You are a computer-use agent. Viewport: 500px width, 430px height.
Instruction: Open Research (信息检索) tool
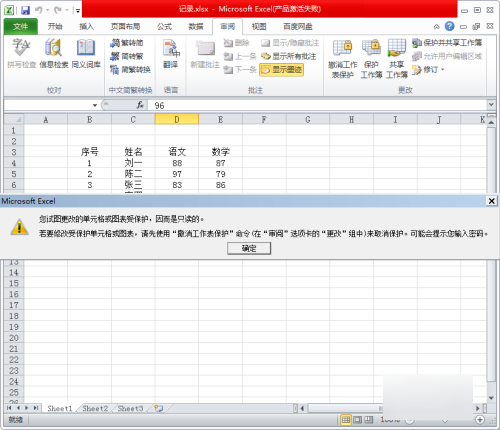(x=54, y=53)
